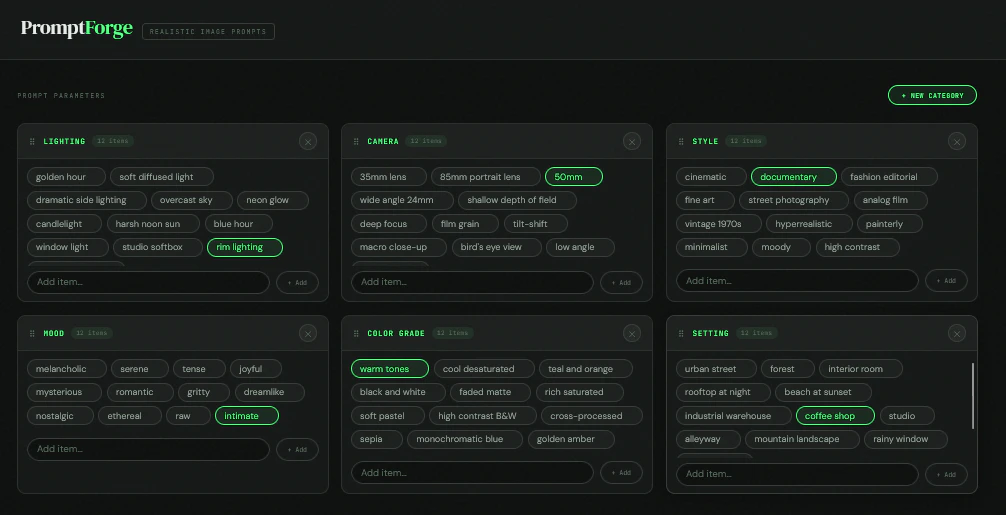Click the Color Grade card title
Image resolution: width=1006 pixels, height=515 pixels.
pos(396,333)
